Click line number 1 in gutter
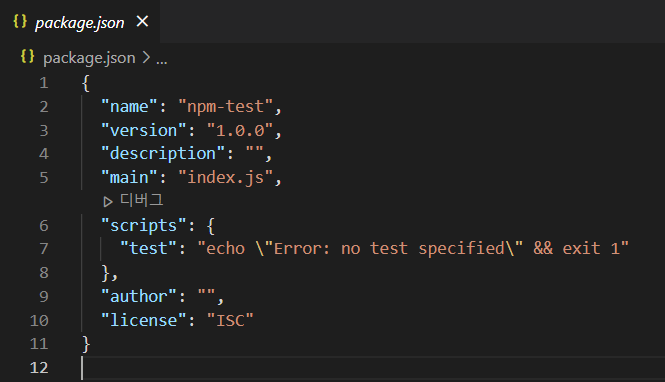Screen dimensions: 665x382 [44, 83]
